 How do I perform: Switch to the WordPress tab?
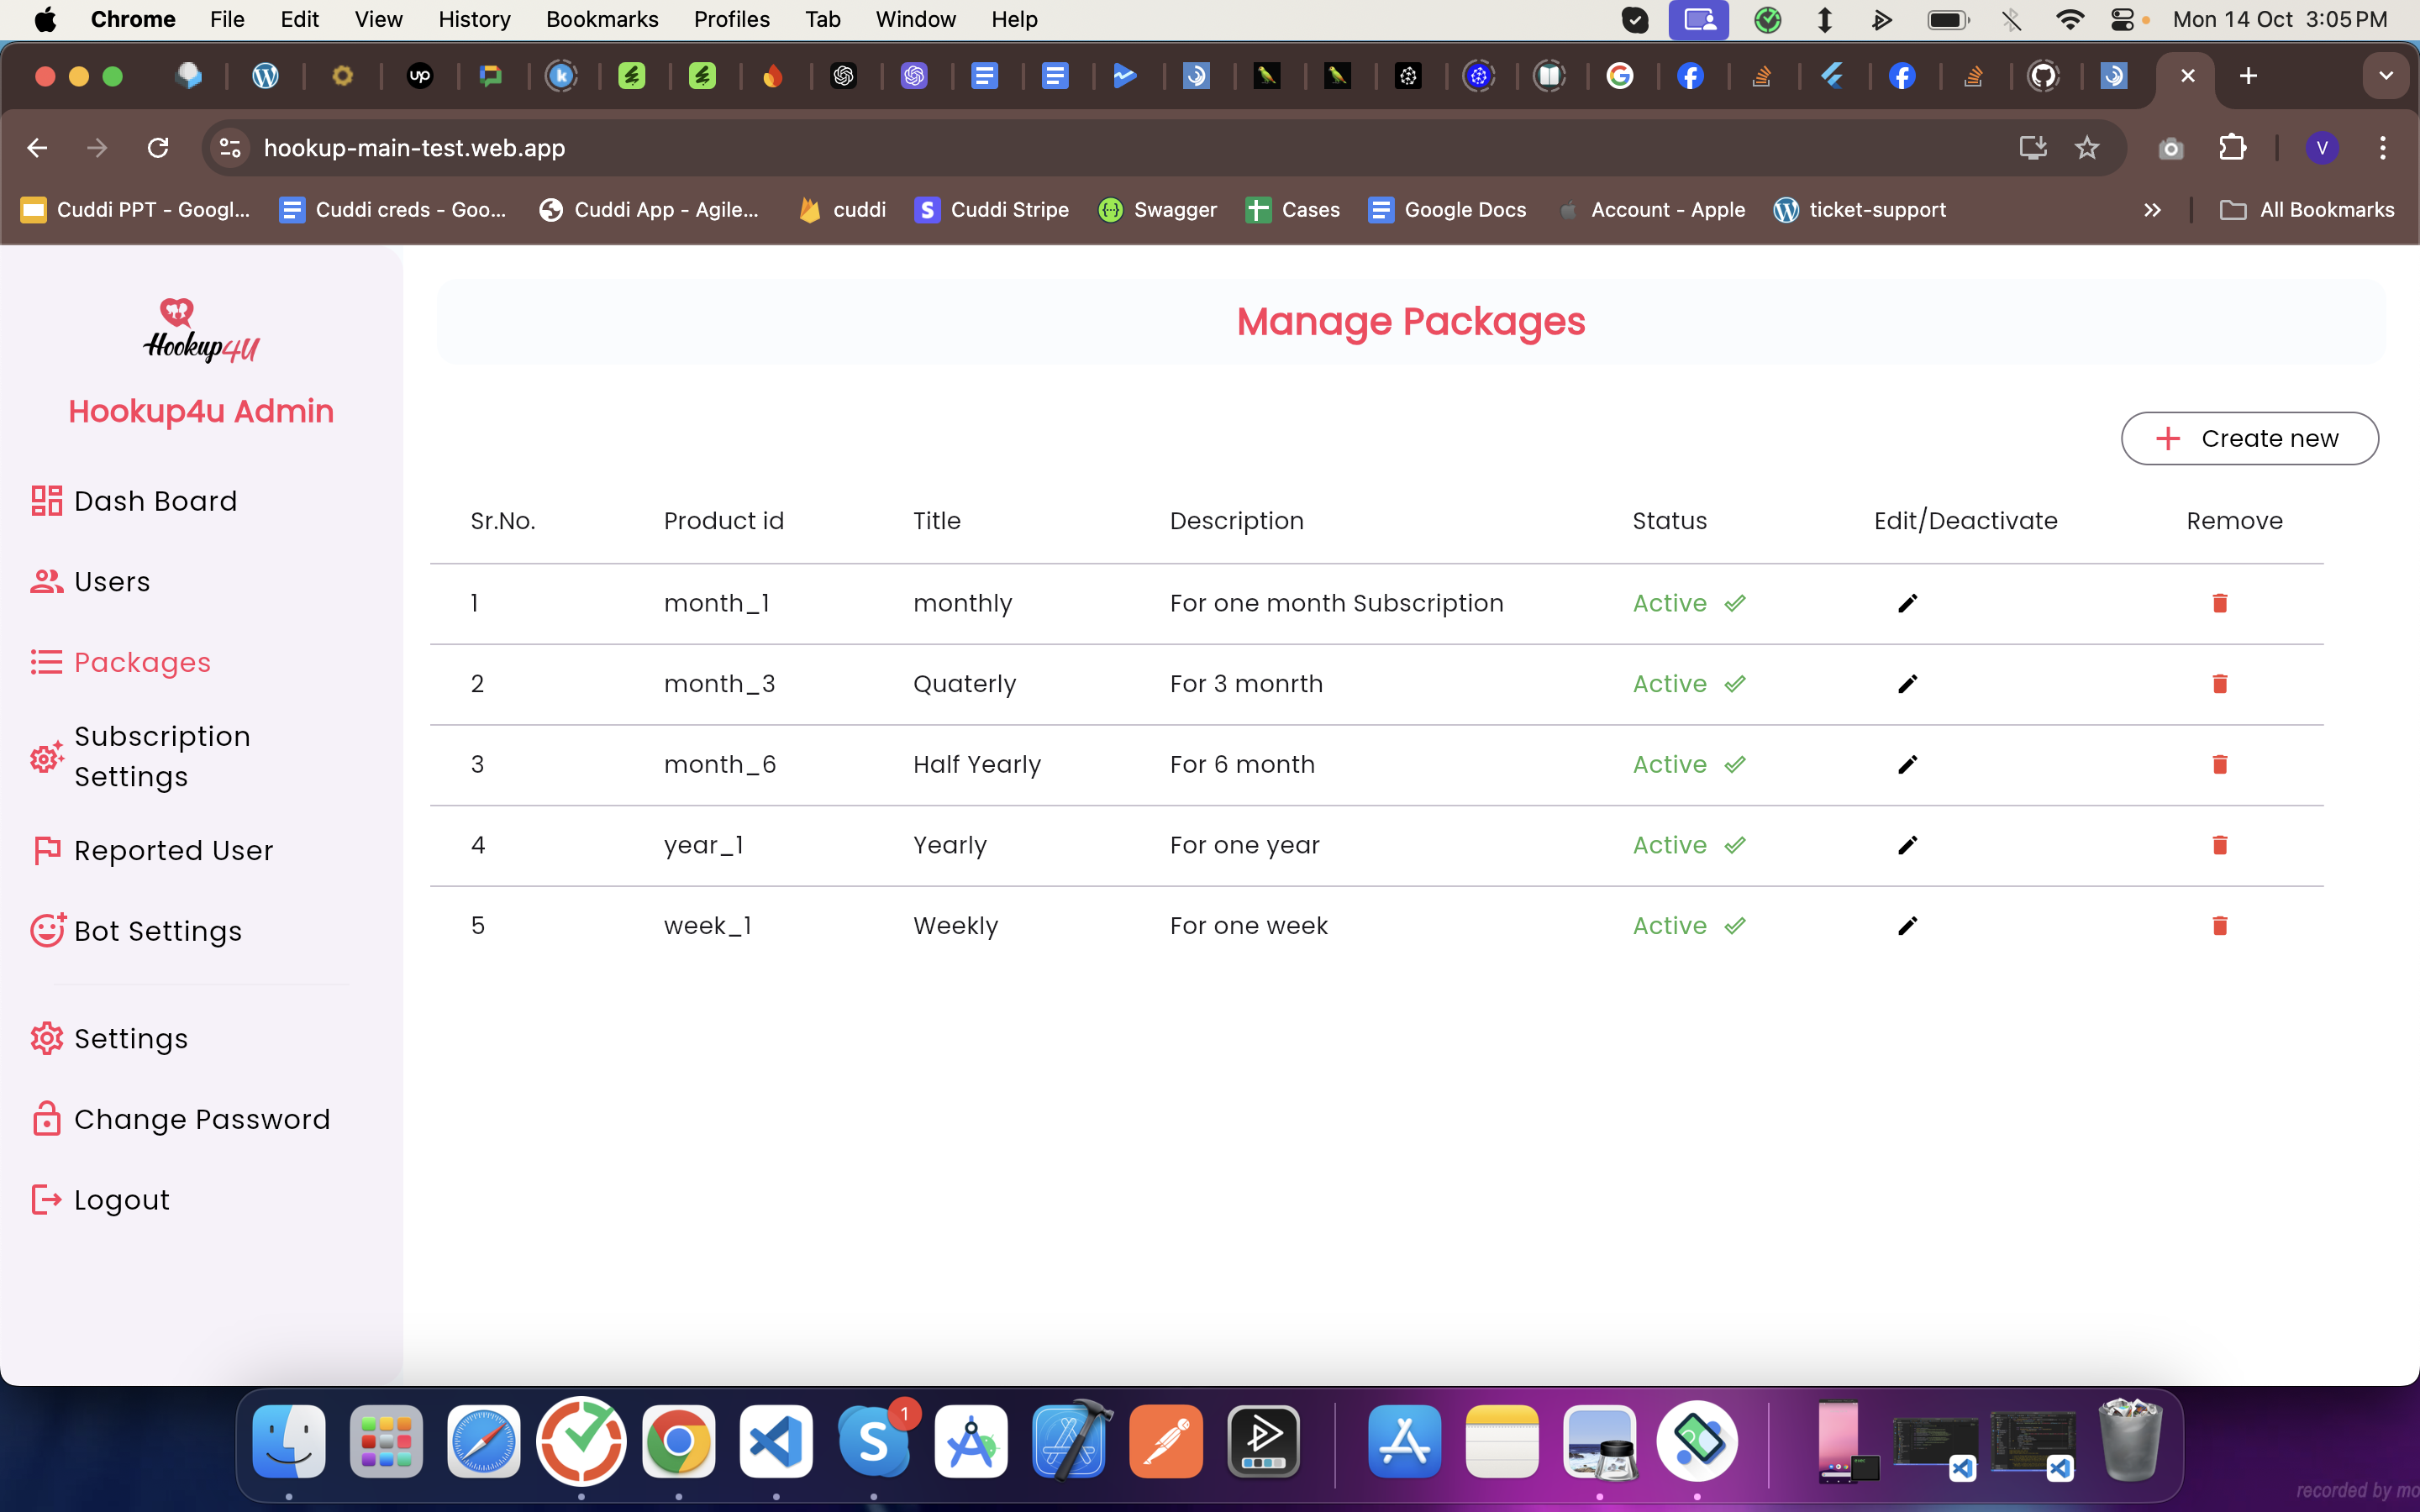pyautogui.click(x=265, y=76)
